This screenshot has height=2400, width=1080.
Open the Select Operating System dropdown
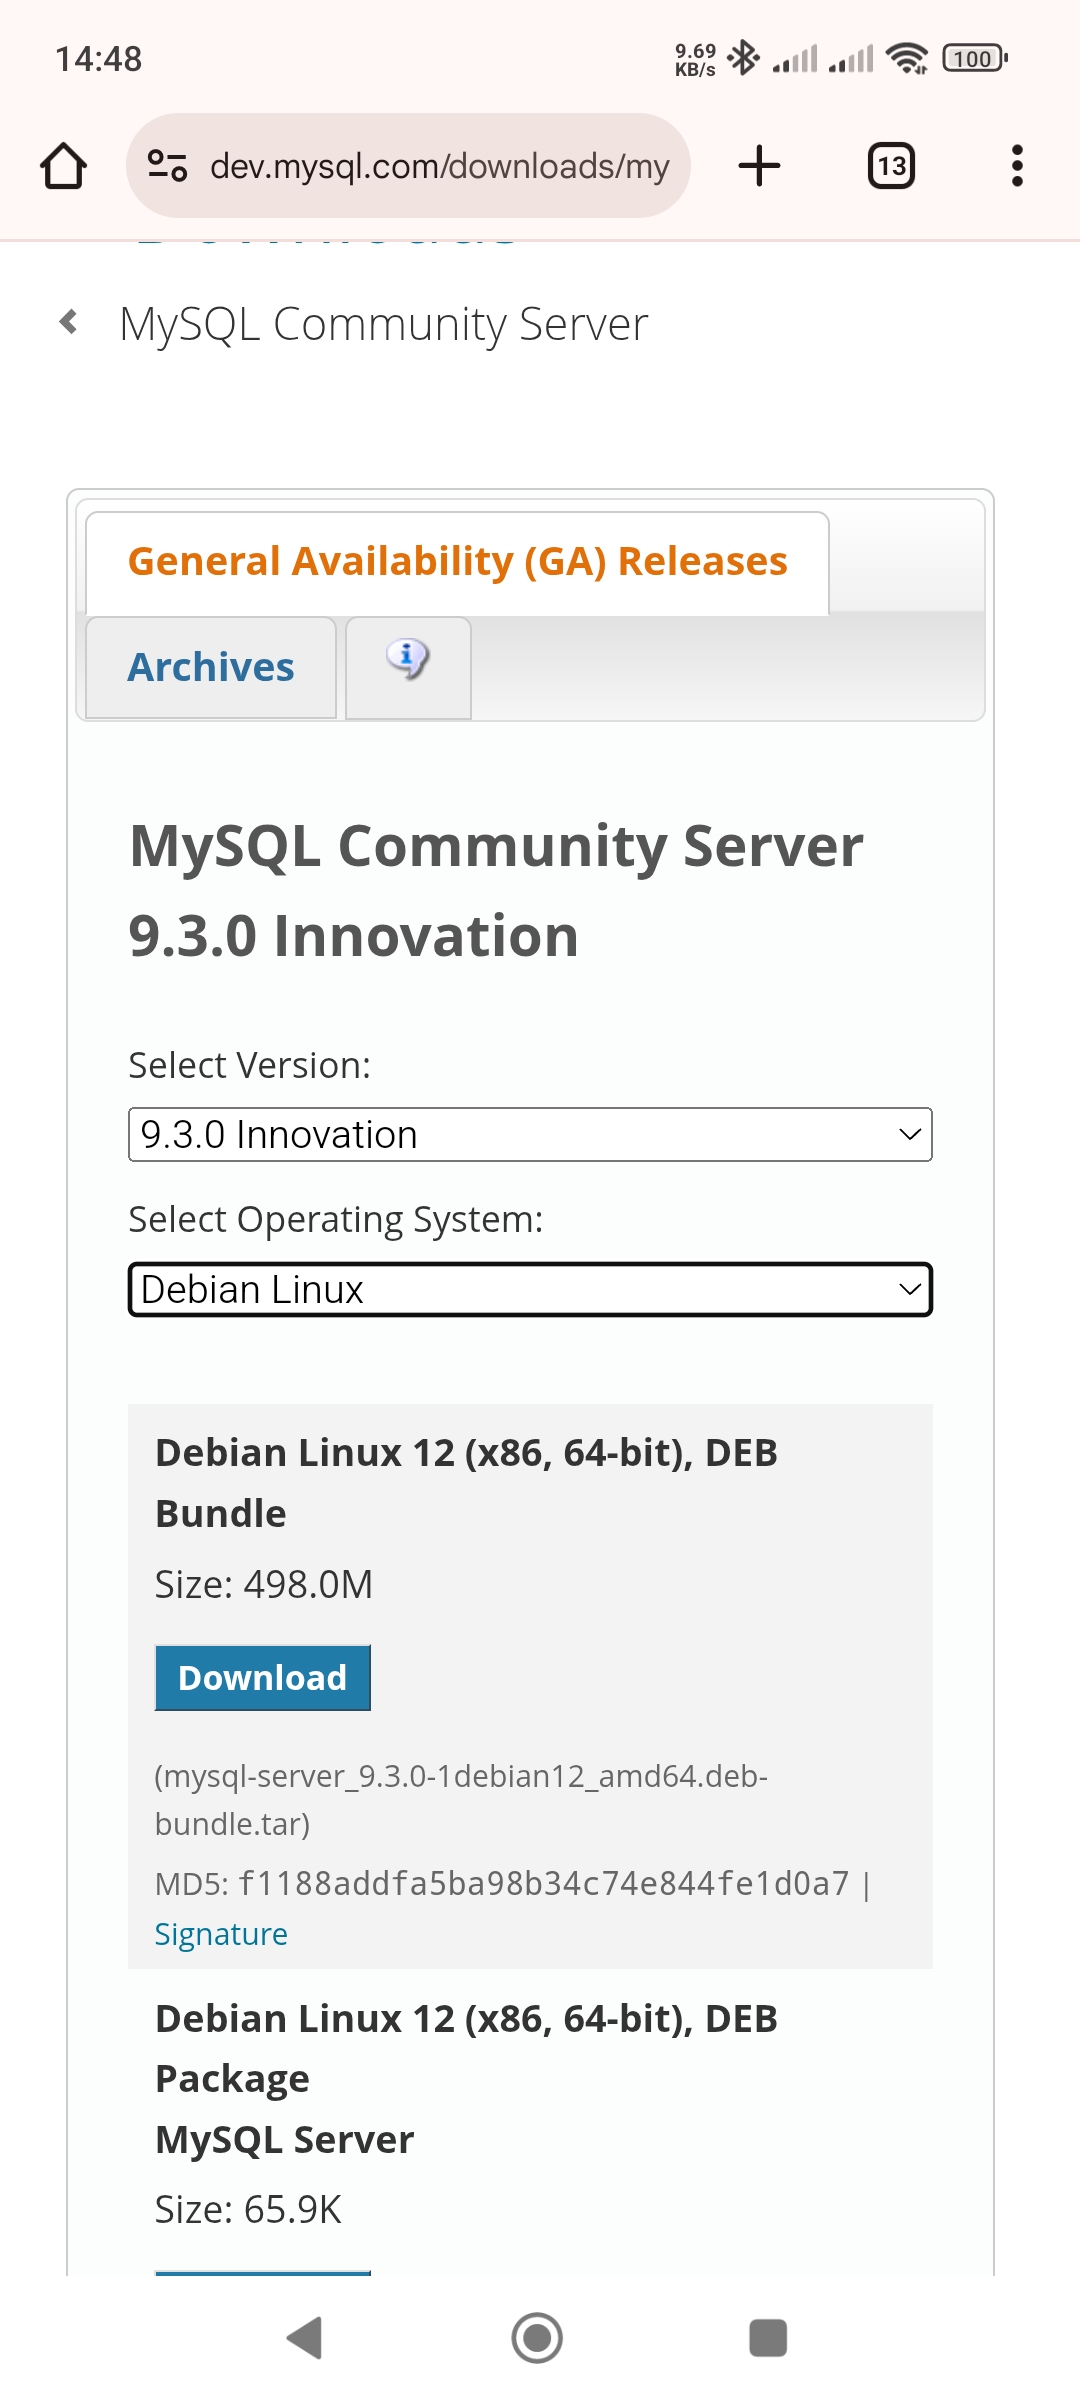coord(530,1290)
